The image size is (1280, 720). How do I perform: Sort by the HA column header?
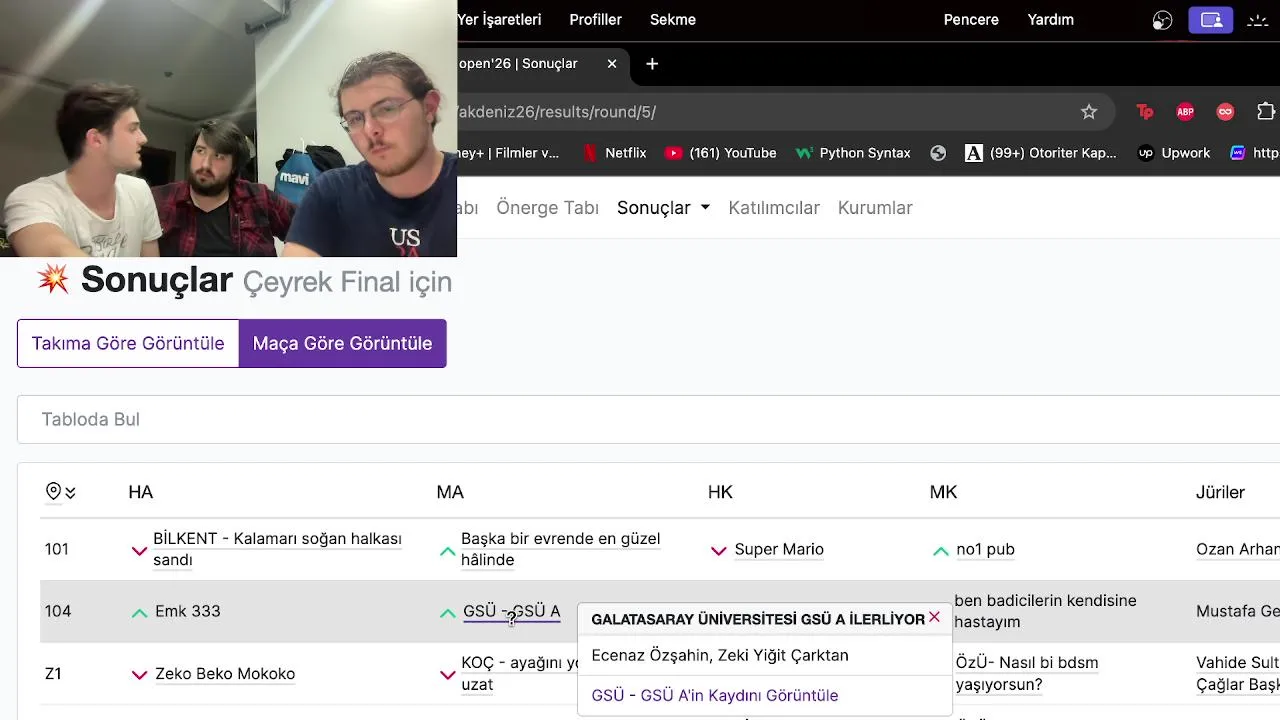[x=140, y=492]
